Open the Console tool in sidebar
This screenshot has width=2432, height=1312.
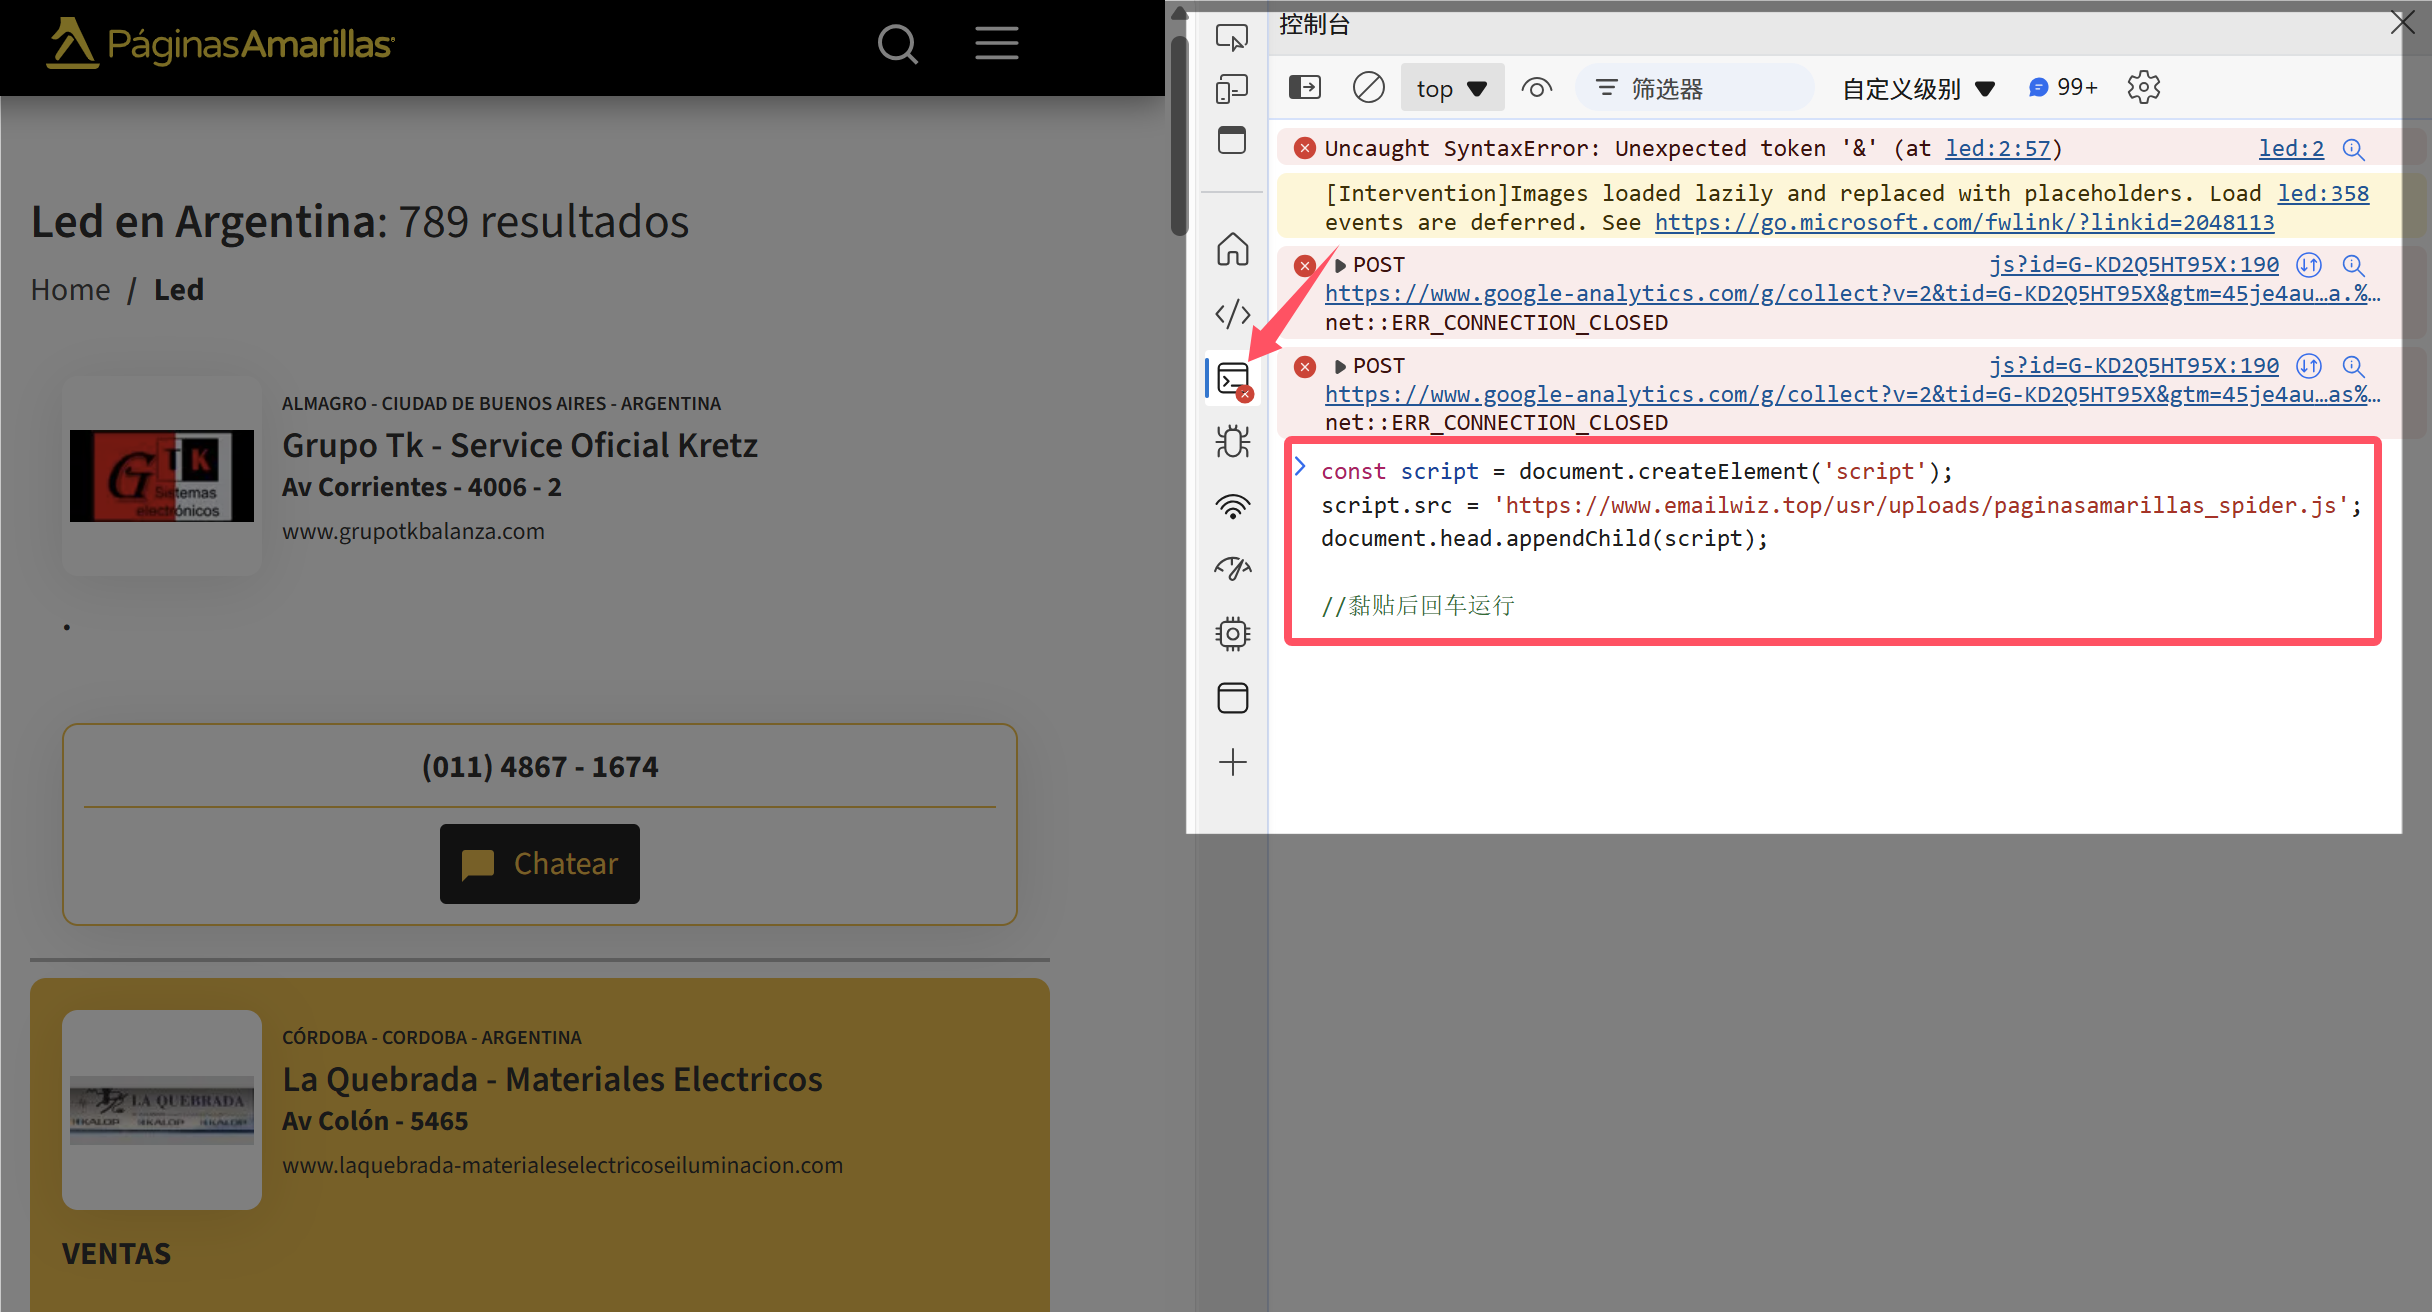point(1235,380)
